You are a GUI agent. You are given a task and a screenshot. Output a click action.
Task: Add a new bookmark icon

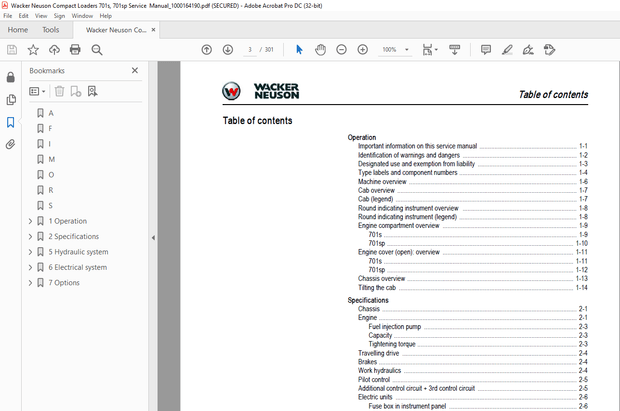[x=76, y=91]
